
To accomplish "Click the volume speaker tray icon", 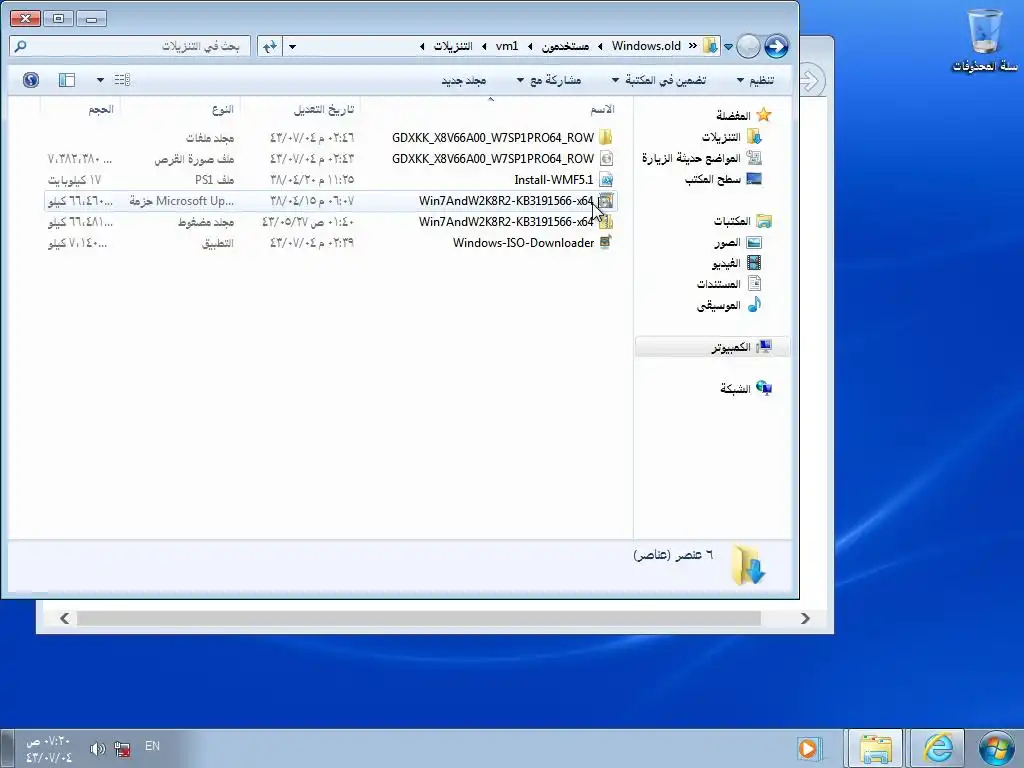I will pos(97,748).
